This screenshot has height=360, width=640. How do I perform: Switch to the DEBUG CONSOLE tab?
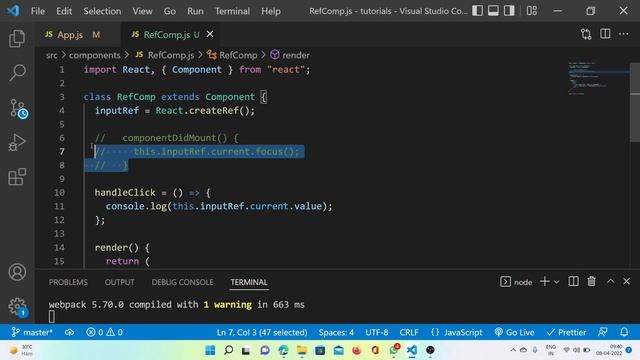pyautogui.click(x=182, y=282)
